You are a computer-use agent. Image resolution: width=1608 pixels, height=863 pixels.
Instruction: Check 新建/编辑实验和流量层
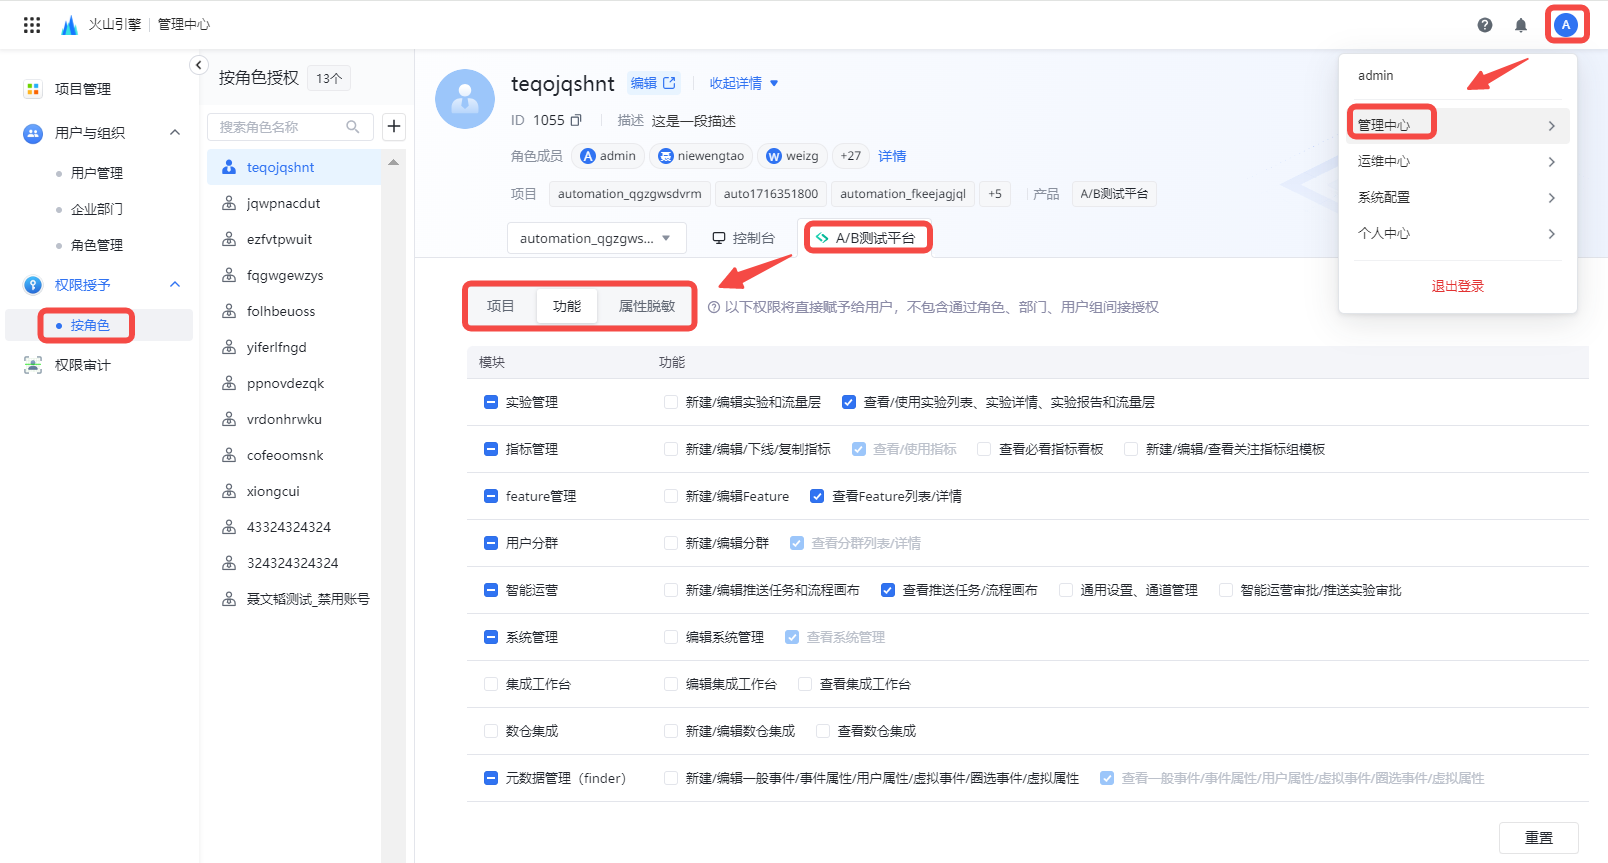pos(671,402)
